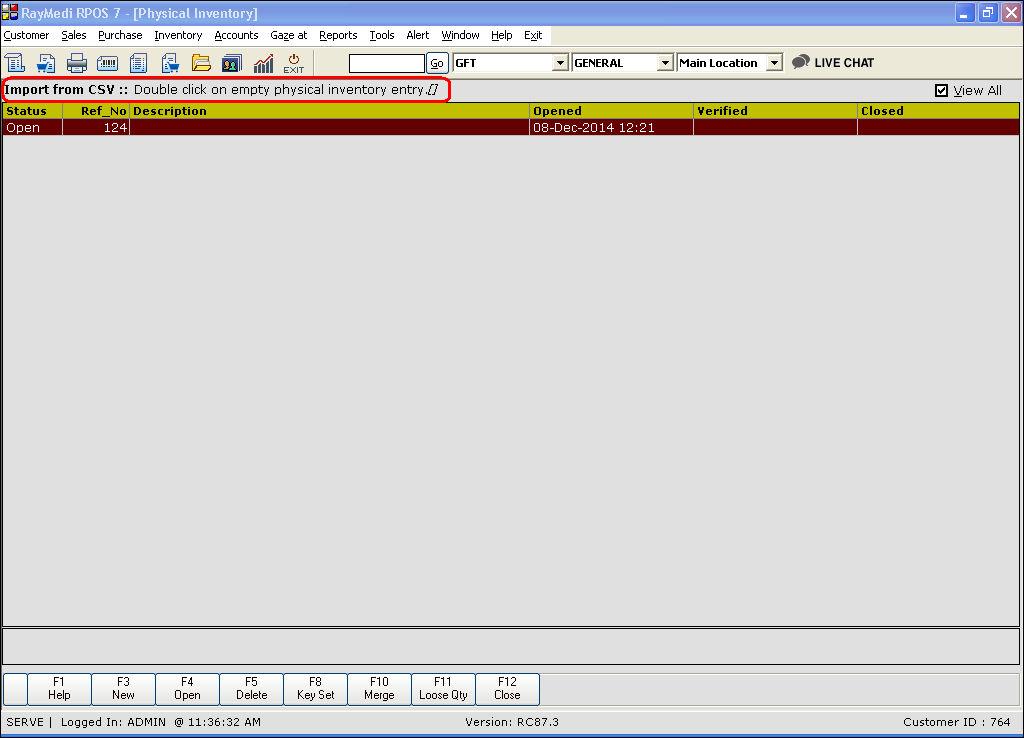Open the Tools menu

pos(382,35)
